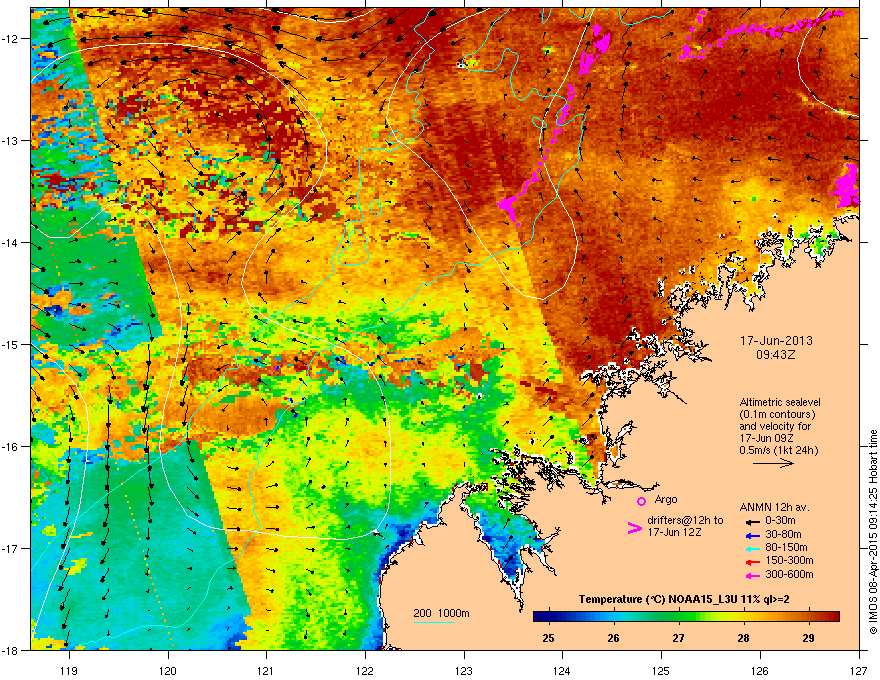Click the cyan 80-150m arrow legend symbol
Viewport: 880px width, 680px height.
pos(753,548)
